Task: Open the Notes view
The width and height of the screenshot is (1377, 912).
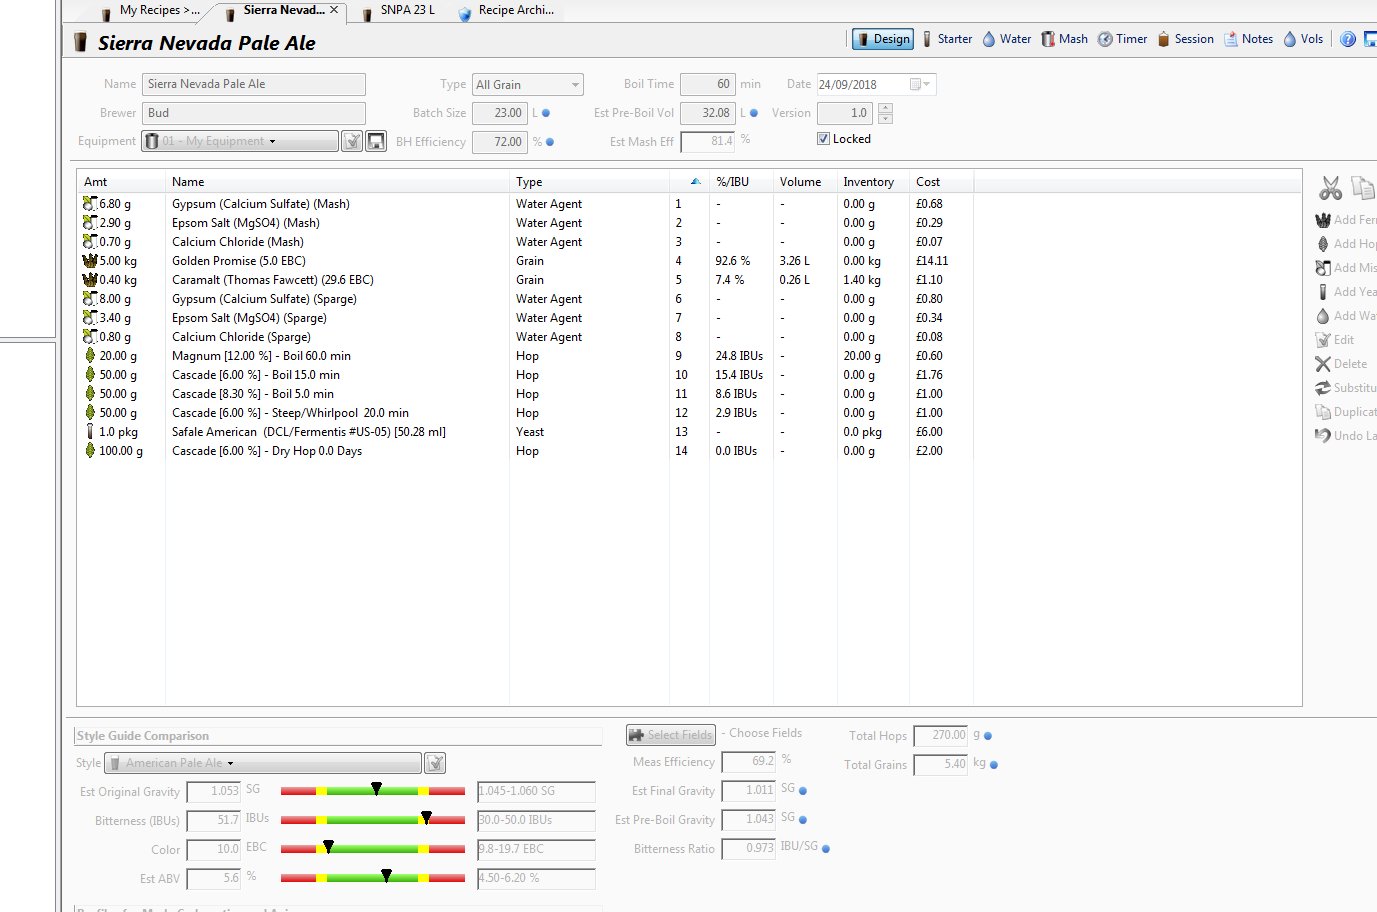Action: click(1249, 39)
